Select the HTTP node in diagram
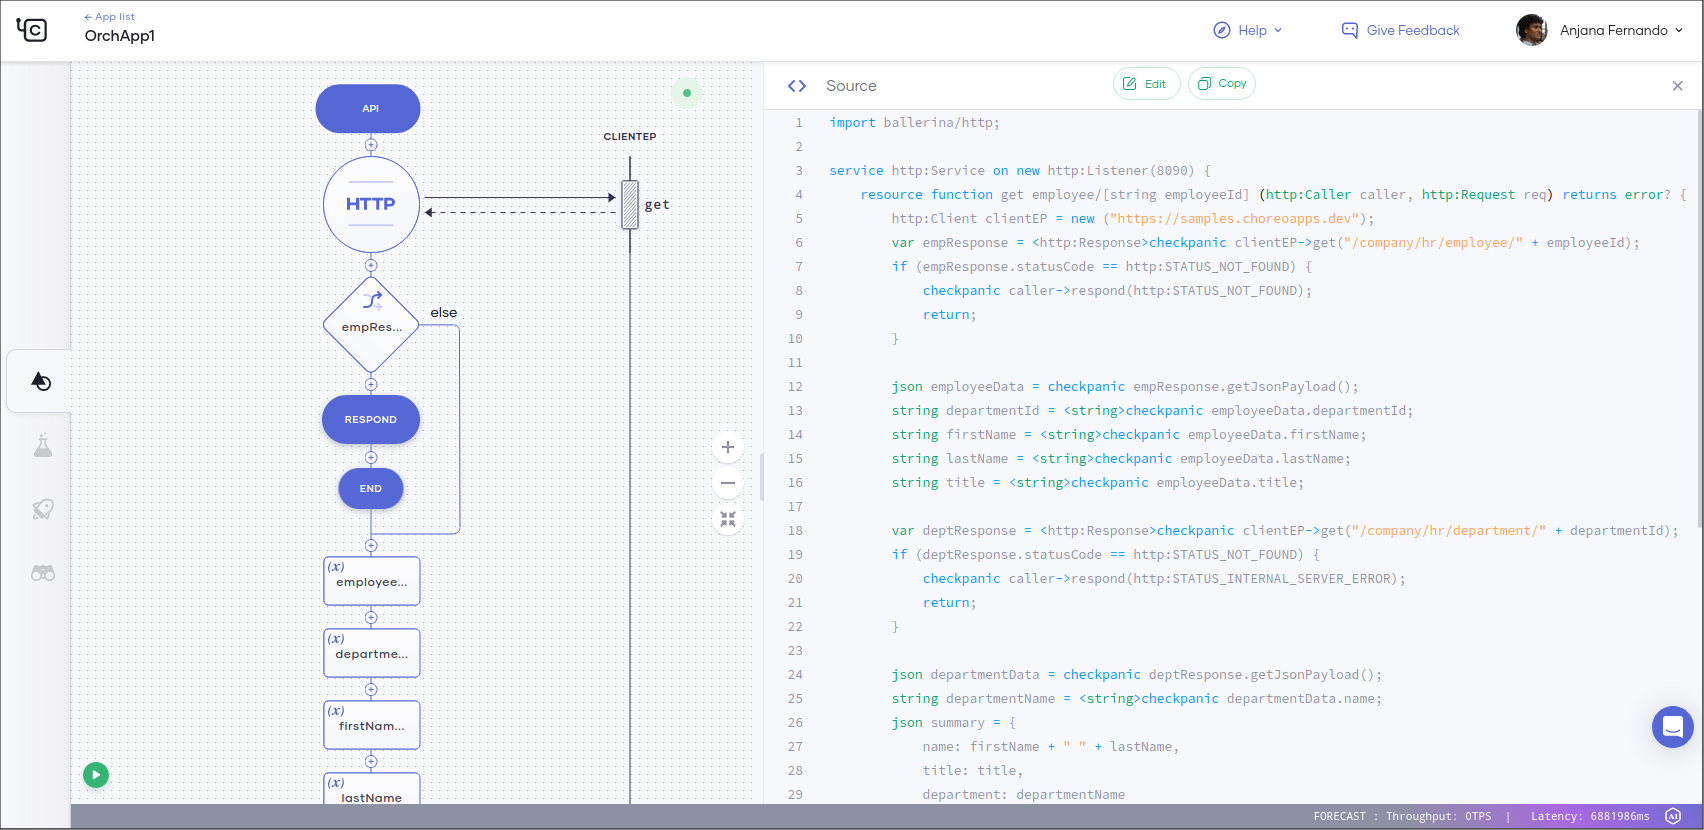The image size is (1704, 830). click(371, 204)
